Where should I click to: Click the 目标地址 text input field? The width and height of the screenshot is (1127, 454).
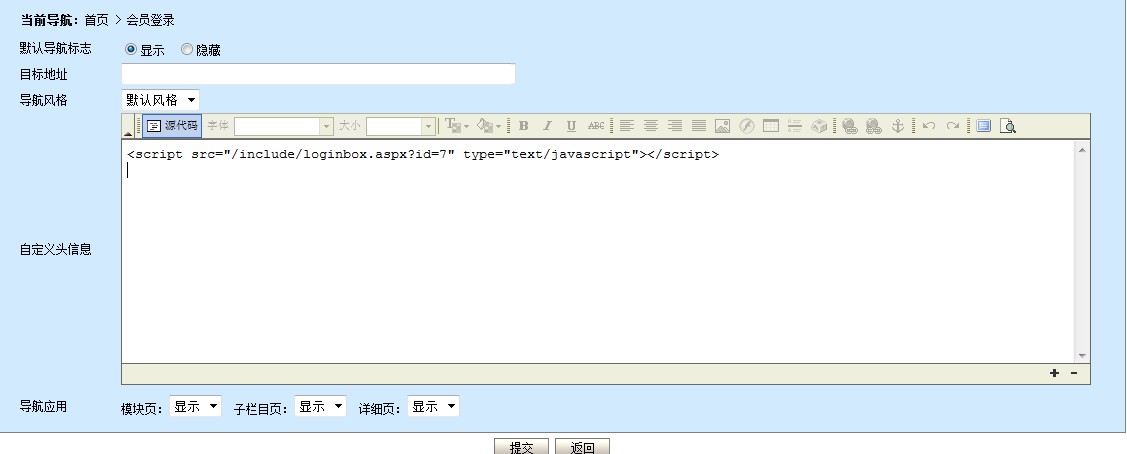pos(318,74)
